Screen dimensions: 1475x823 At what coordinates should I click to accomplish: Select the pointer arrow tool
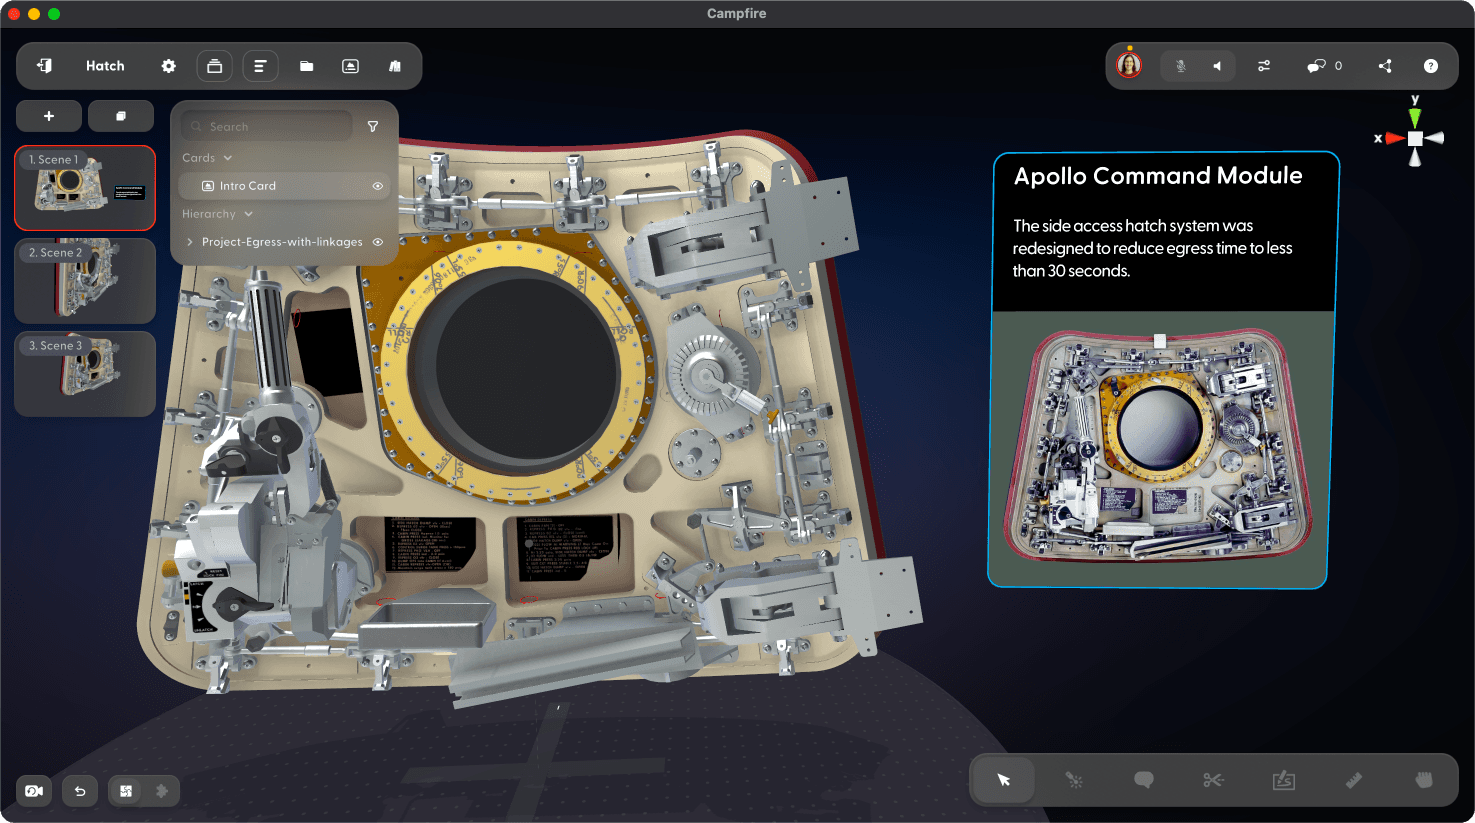[x=1004, y=780]
